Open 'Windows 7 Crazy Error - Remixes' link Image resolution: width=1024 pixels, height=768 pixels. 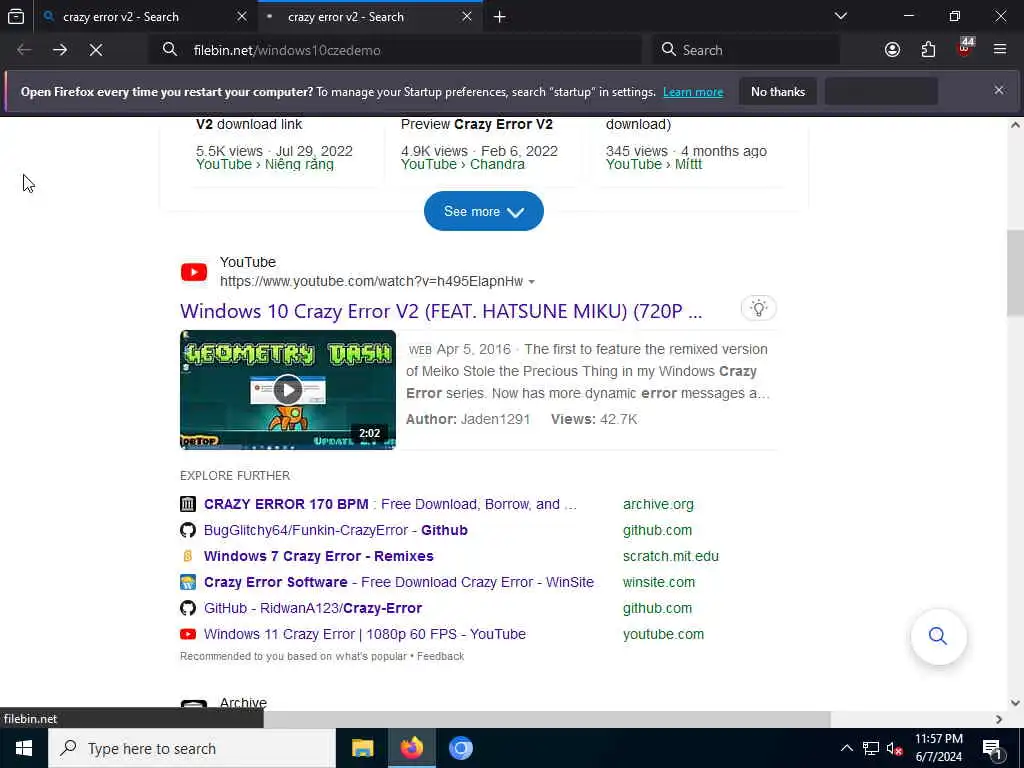(319, 556)
